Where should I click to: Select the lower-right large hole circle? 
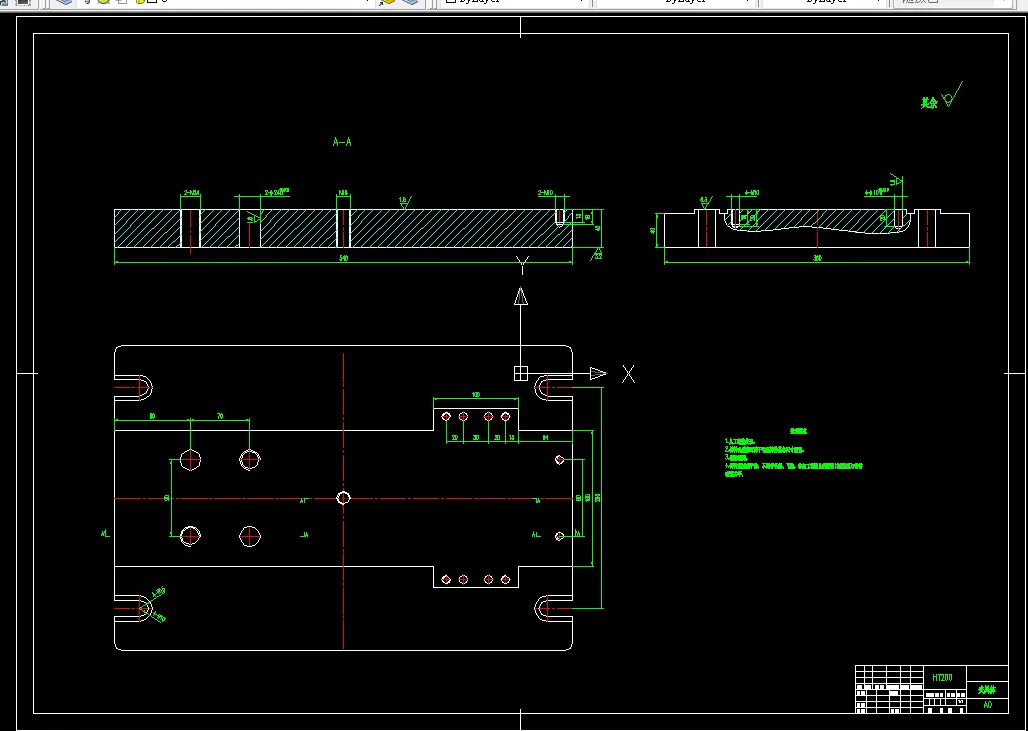250,536
